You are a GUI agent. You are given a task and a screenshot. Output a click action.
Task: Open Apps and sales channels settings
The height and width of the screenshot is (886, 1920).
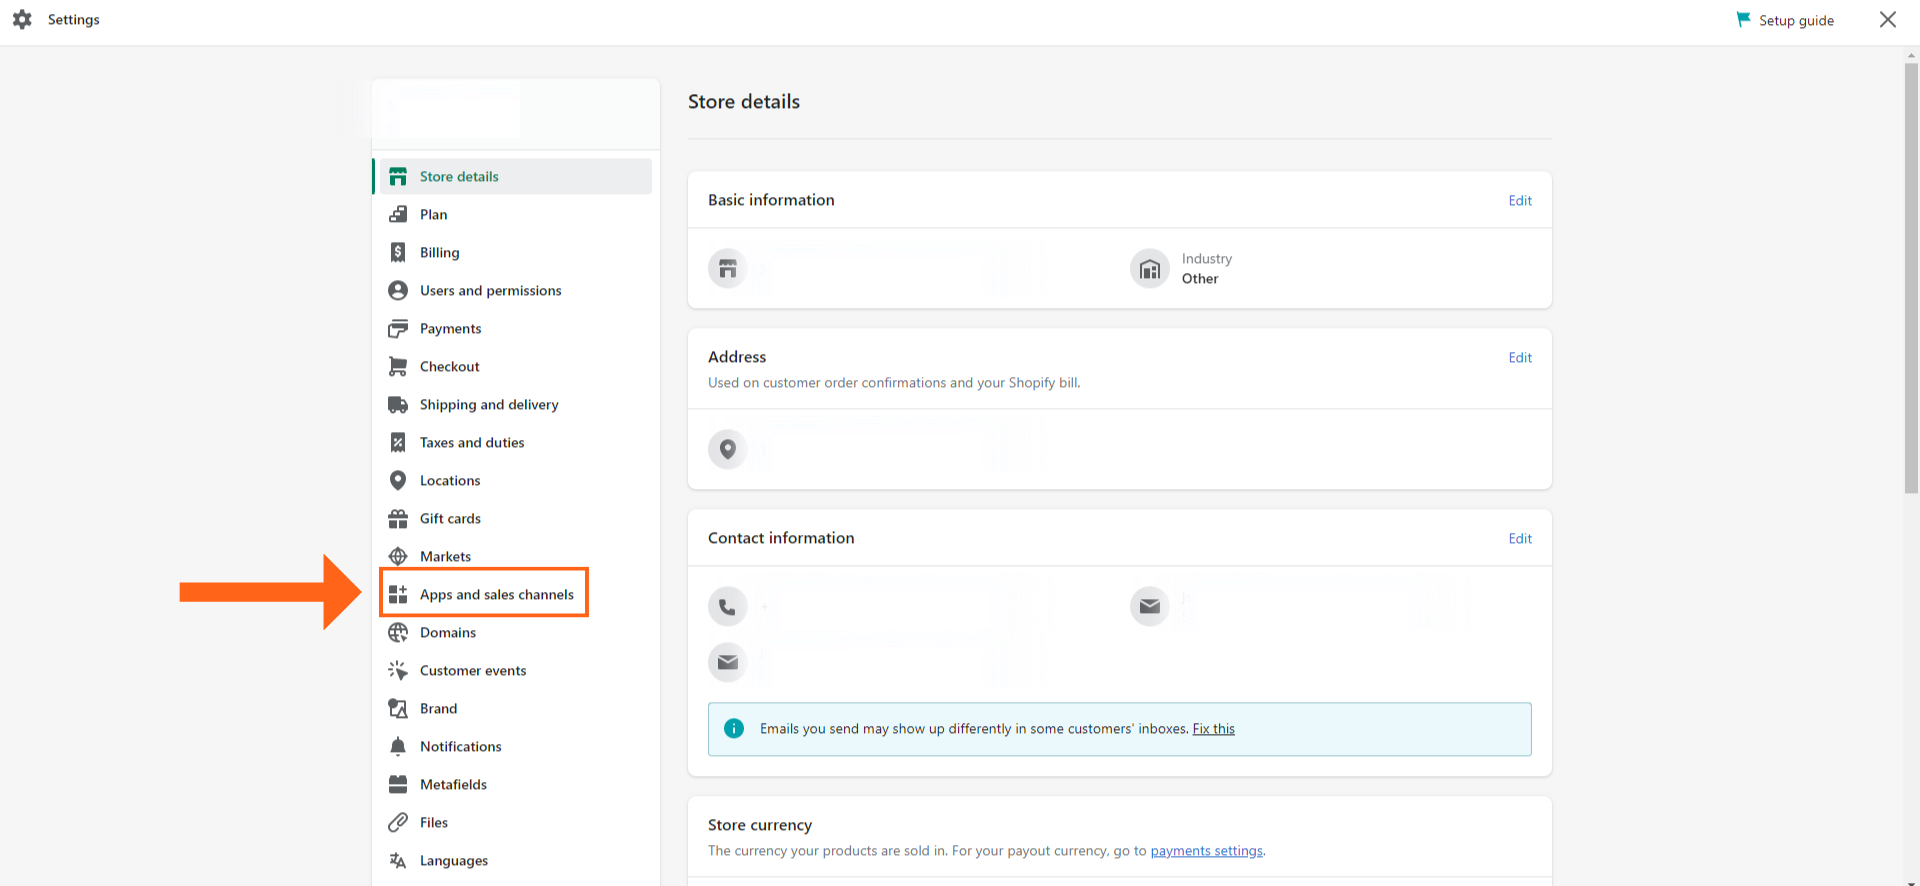(x=496, y=594)
